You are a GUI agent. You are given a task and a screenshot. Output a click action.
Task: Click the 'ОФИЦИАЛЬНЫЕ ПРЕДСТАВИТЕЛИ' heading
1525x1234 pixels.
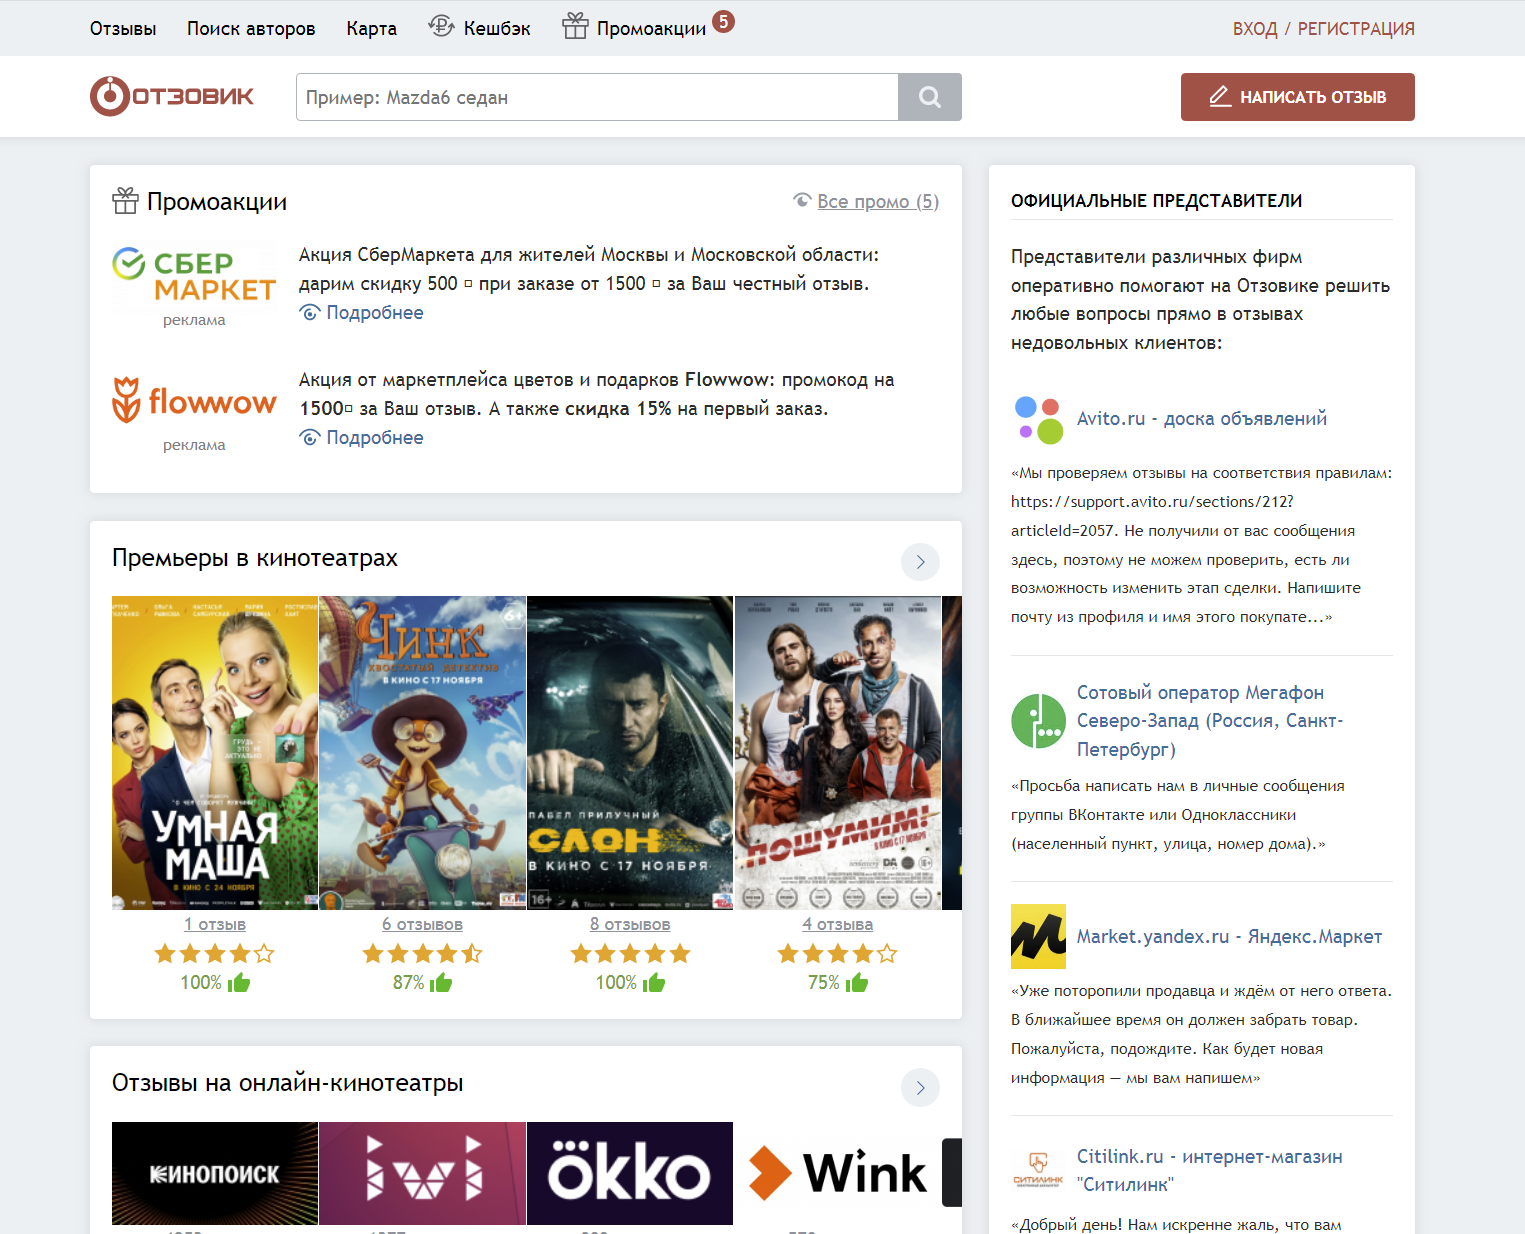[1157, 201]
